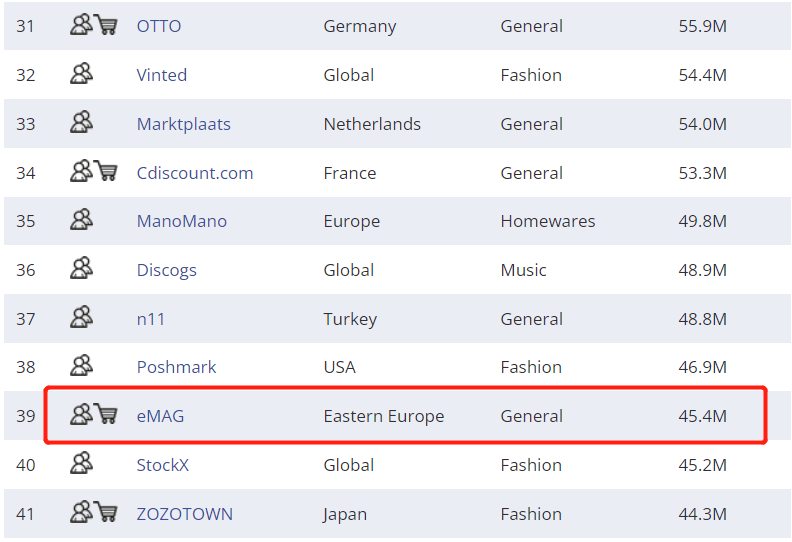Open the OTTO marketplace link
Screen dimensions: 792x542
click(159, 26)
